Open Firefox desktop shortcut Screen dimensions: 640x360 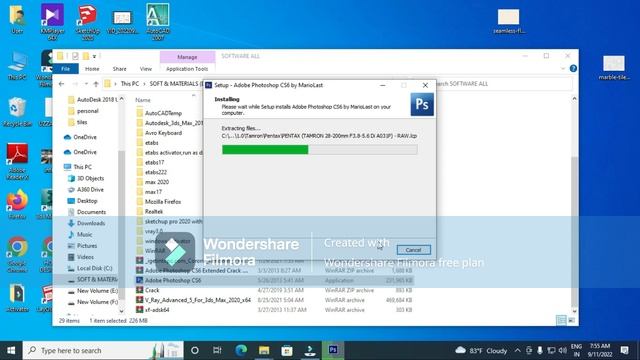tap(17, 204)
